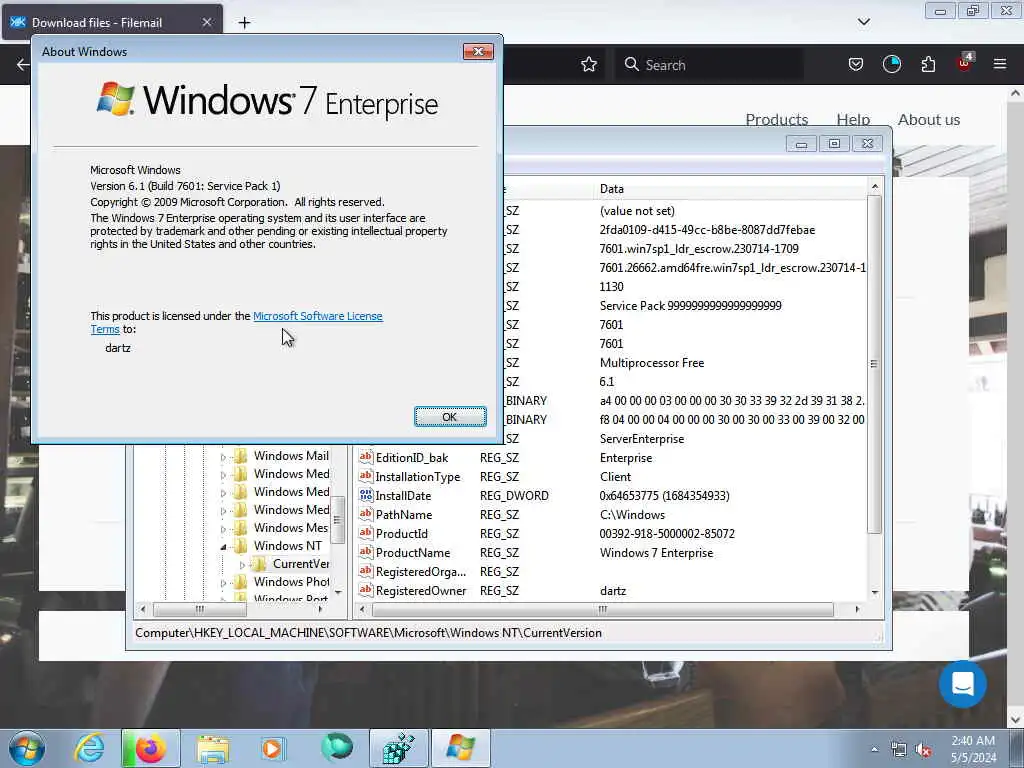Image resolution: width=1024 pixels, height=768 pixels.
Task: Click the uBlock Origin toolbar icon
Action: point(964,63)
